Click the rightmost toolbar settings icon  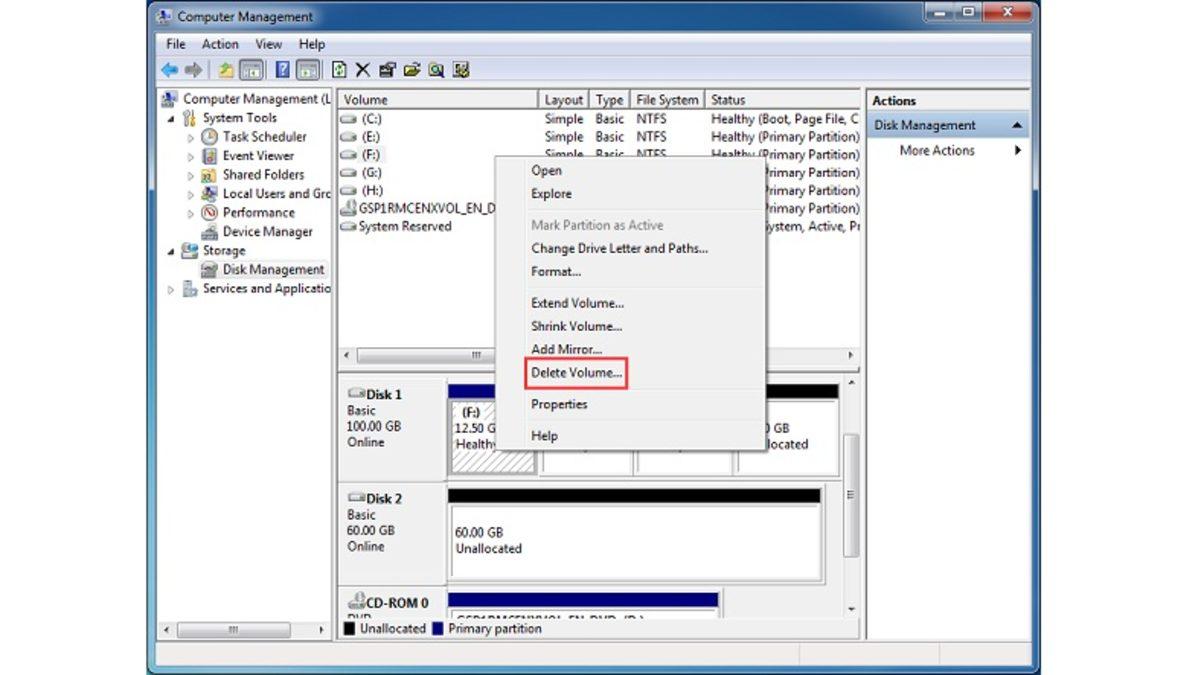coord(462,70)
